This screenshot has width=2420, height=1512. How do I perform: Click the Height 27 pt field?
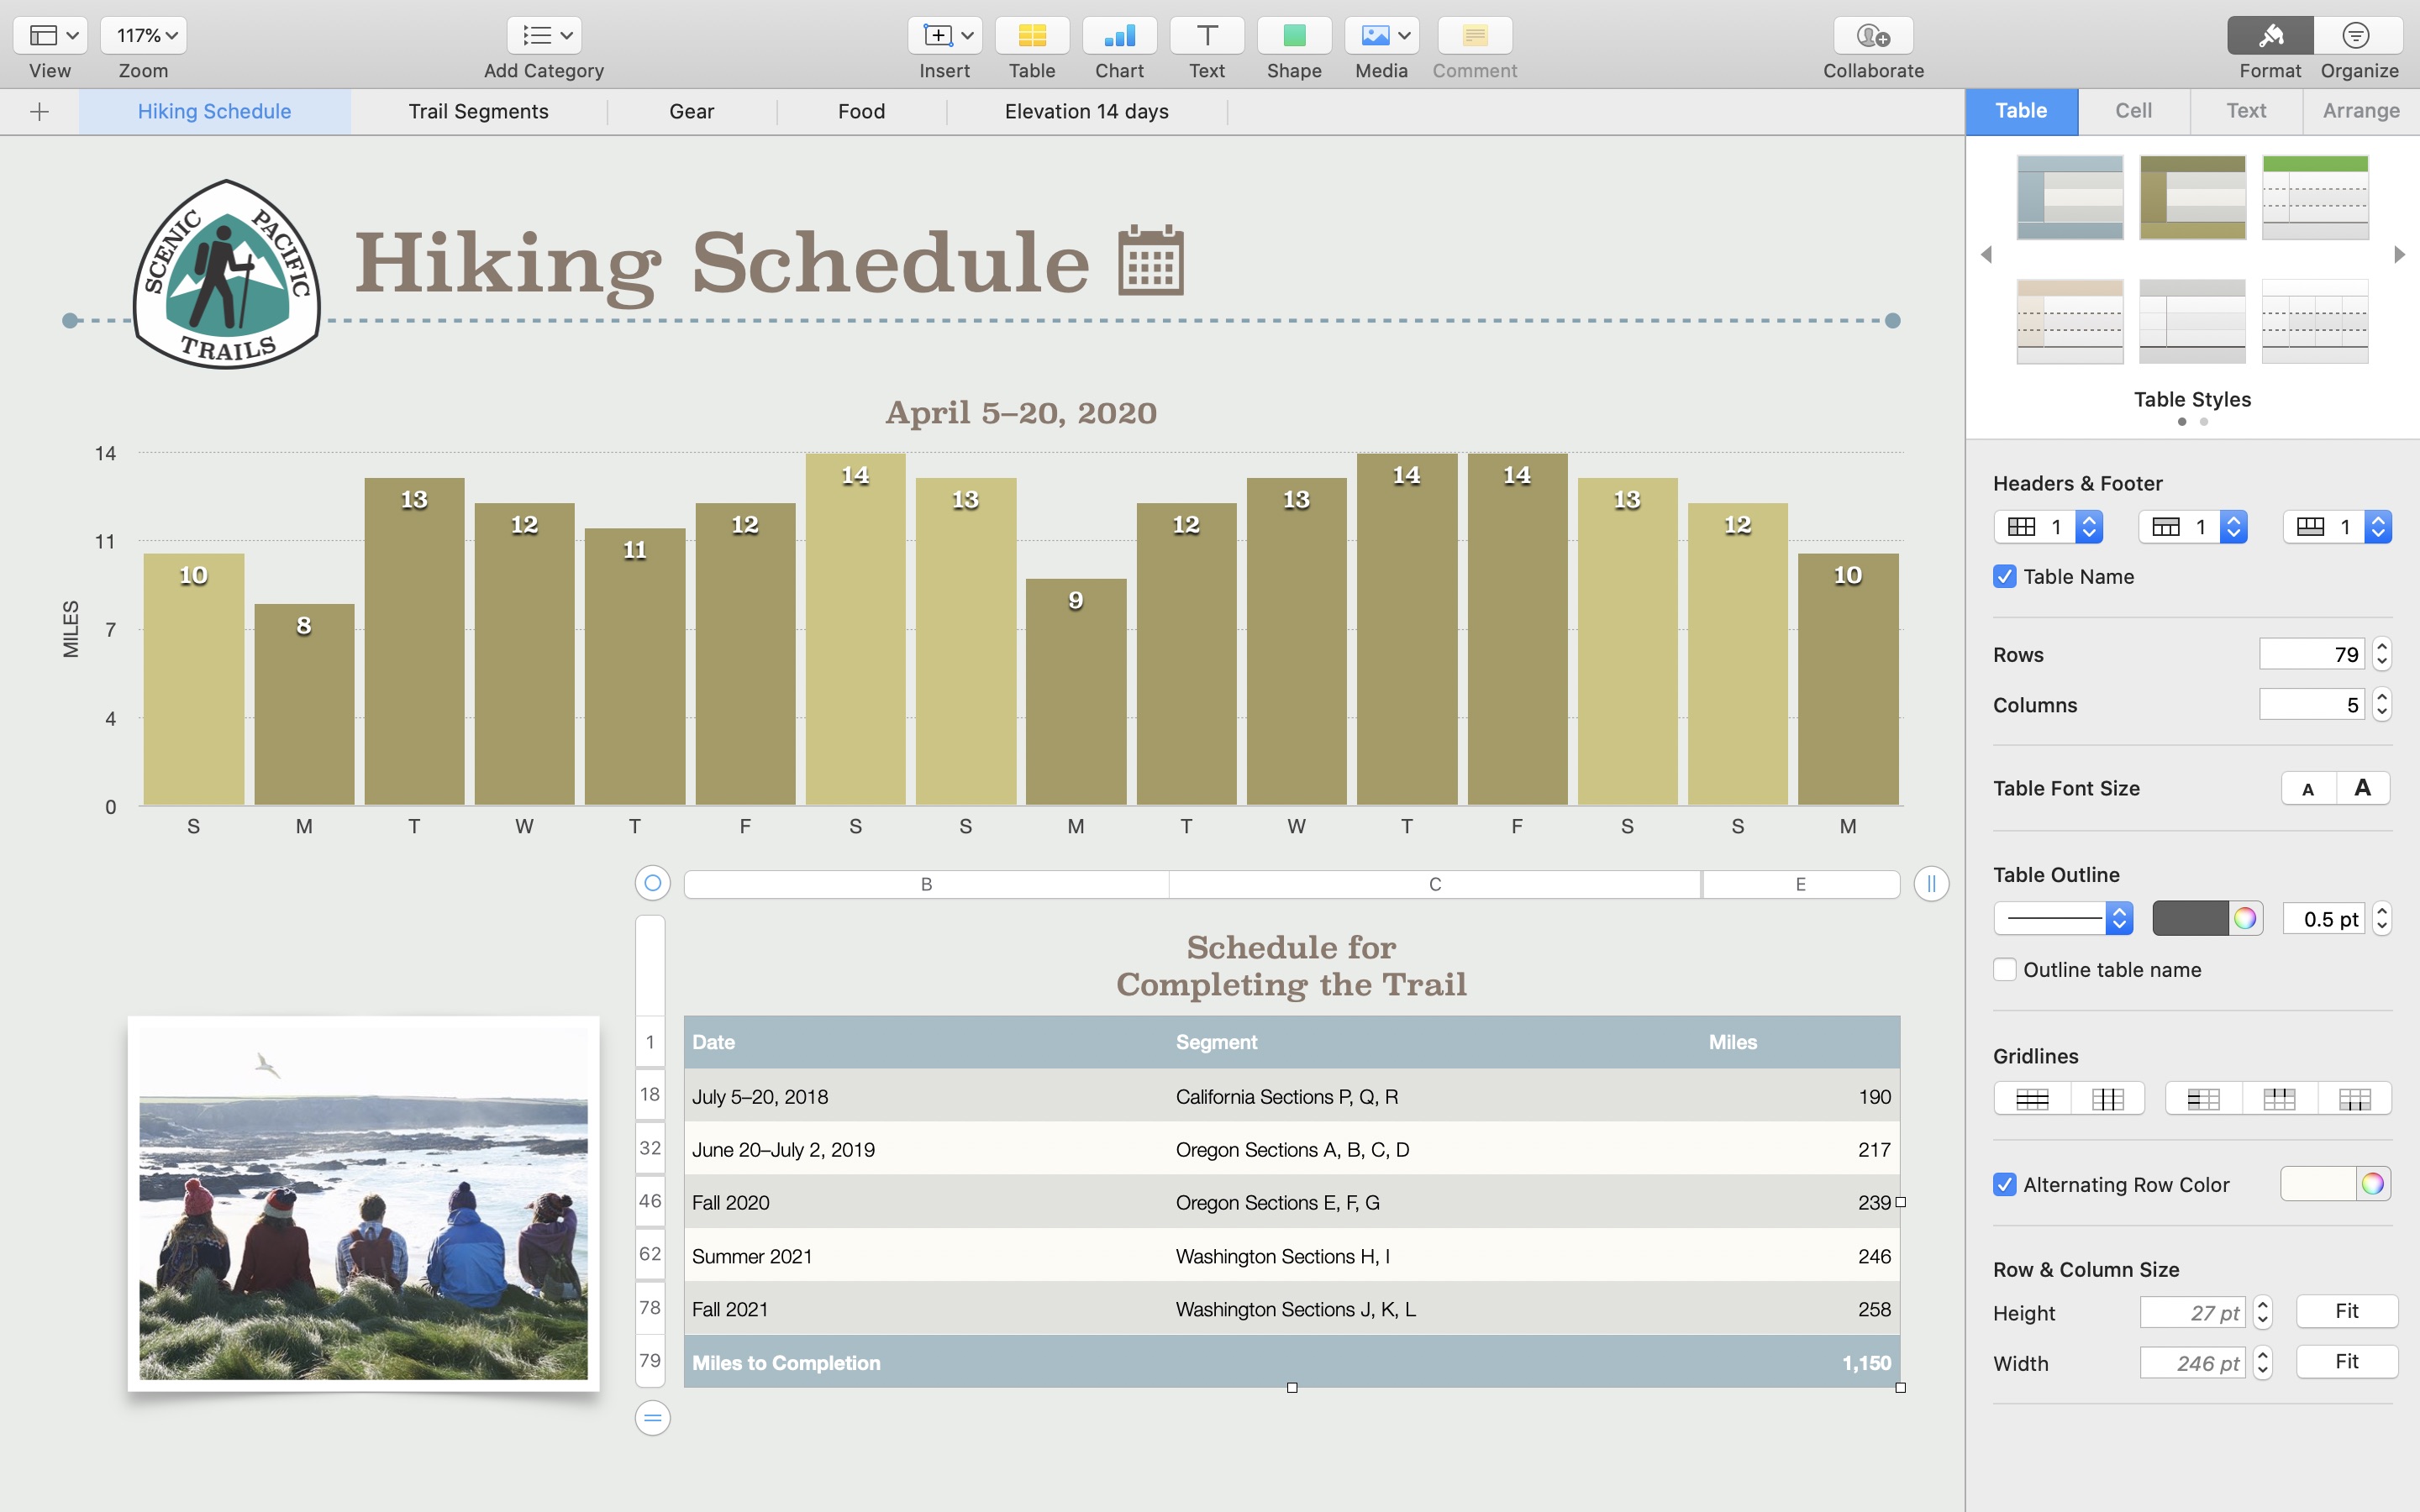pyautogui.click(x=2192, y=1312)
